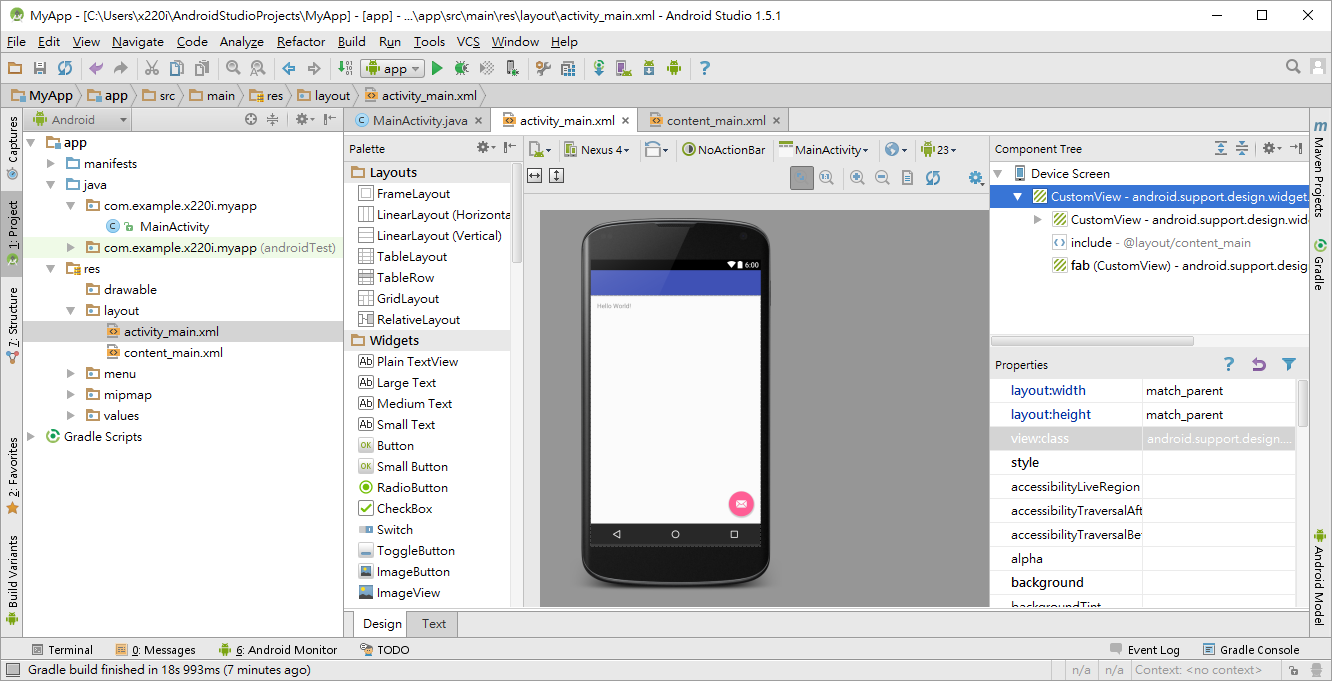The height and width of the screenshot is (681, 1332).
Task: Click the Search Everywhere magnifier icon
Action: click(1293, 67)
